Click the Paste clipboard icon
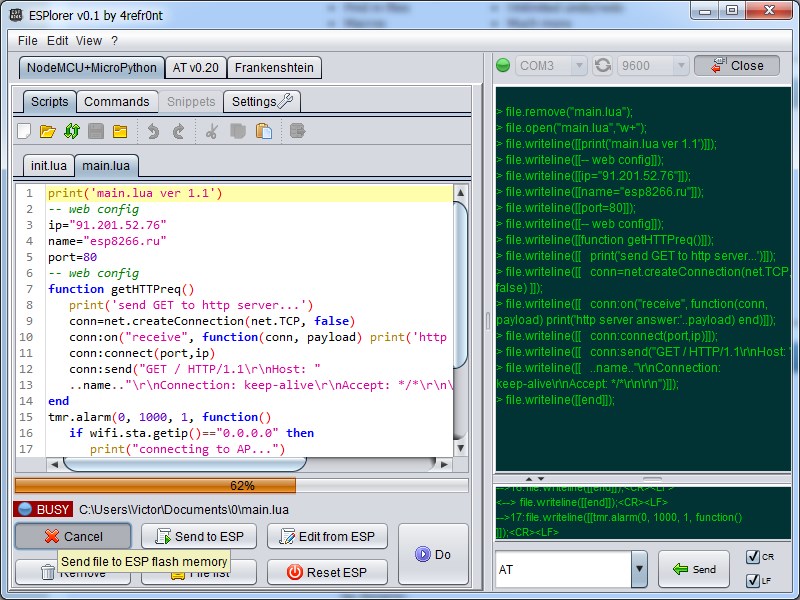 point(264,131)
